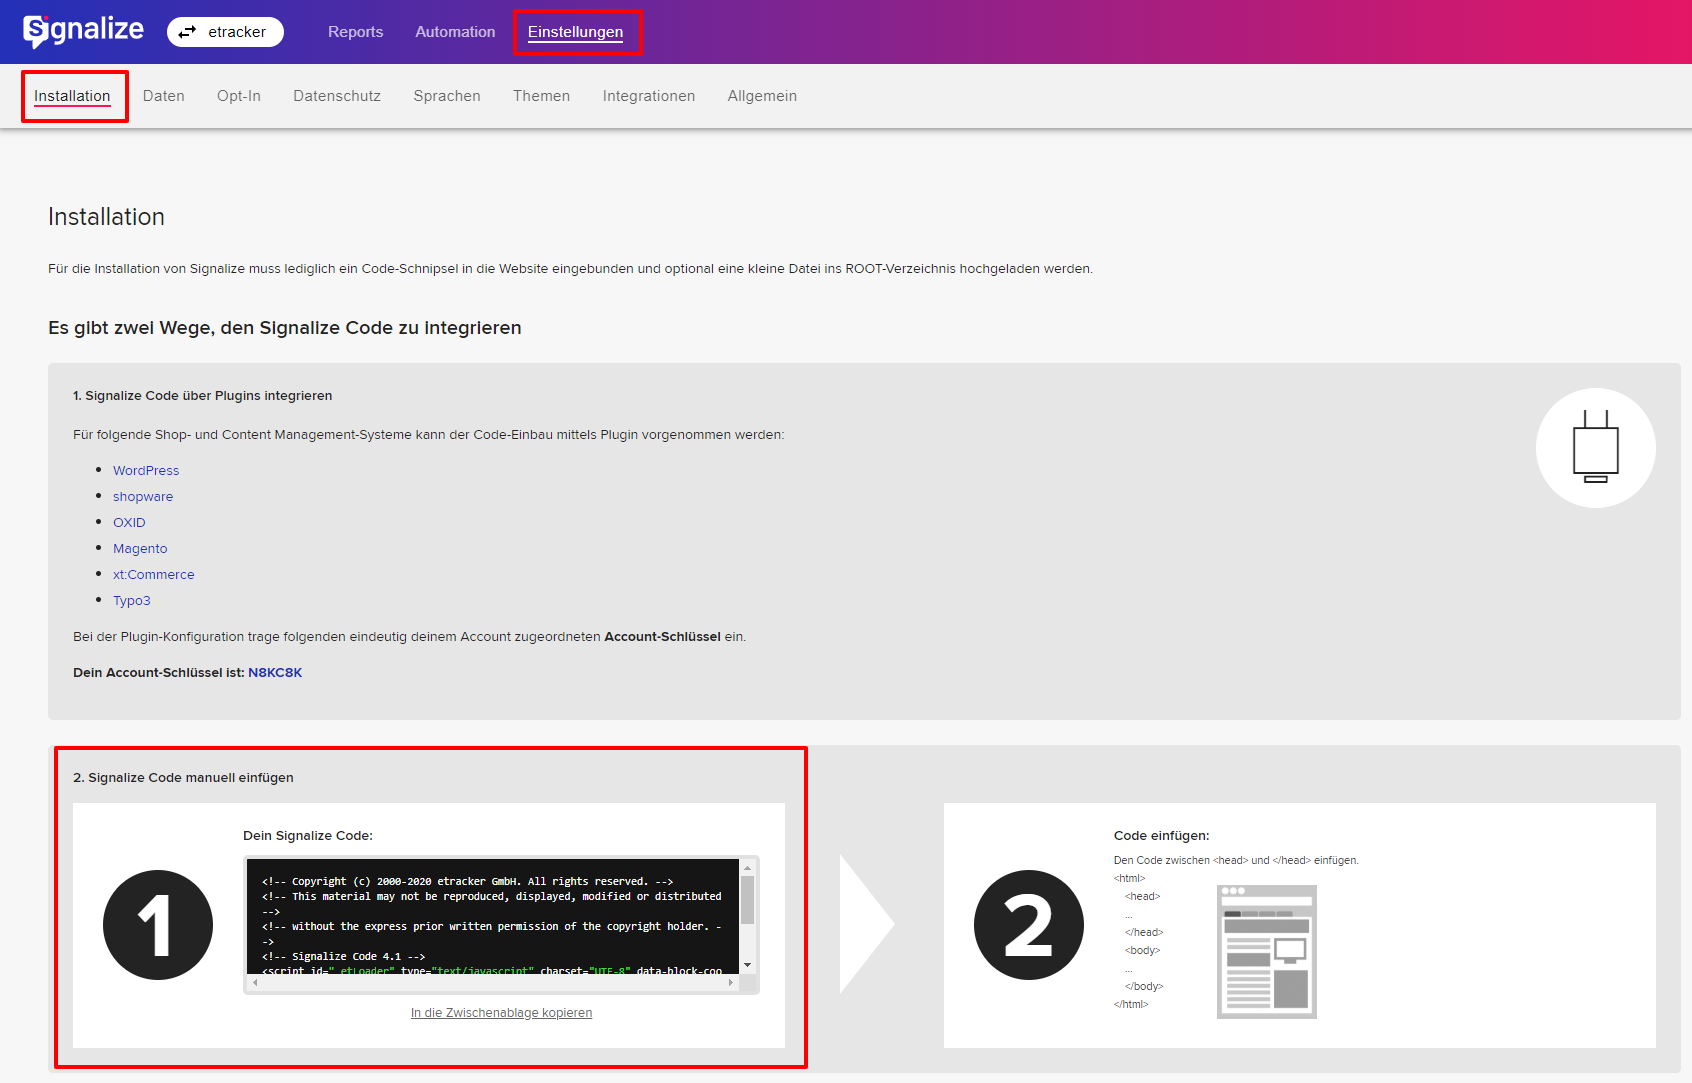Click In die Zwischenablage kopieren
Viewport: 1692px width, 1083px height.
(x=501, y=1013)
